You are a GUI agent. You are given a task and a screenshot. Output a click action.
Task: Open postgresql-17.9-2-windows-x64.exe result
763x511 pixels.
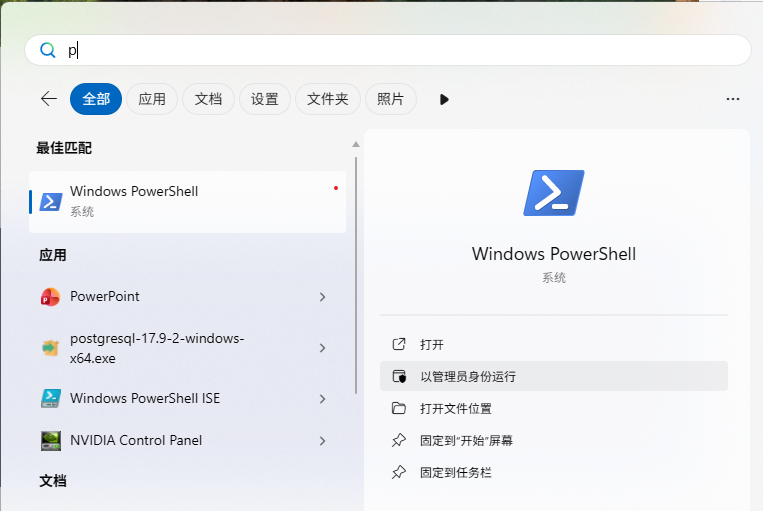pos(187,348)
